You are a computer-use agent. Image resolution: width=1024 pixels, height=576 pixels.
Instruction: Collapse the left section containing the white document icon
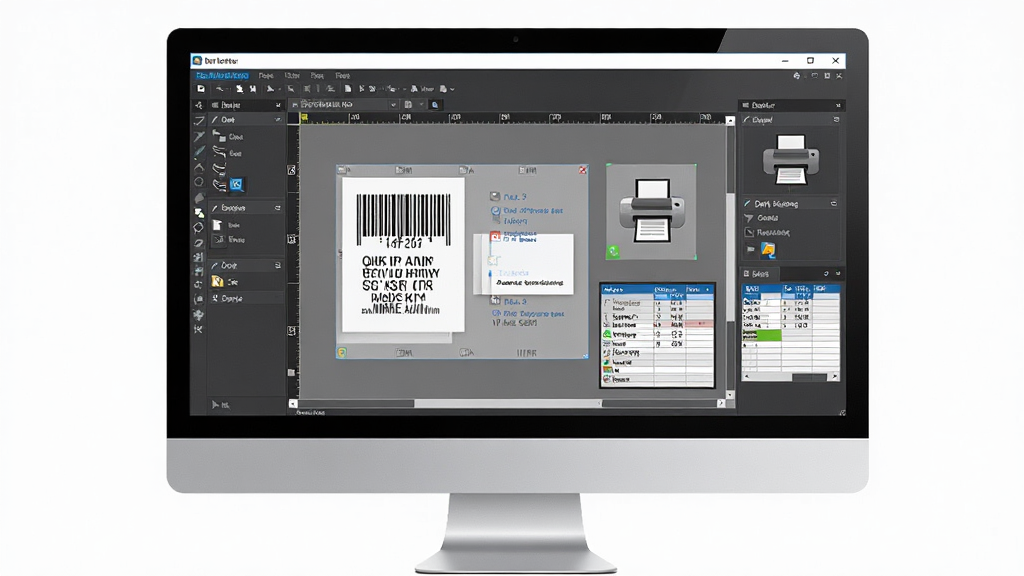point(278,208)
